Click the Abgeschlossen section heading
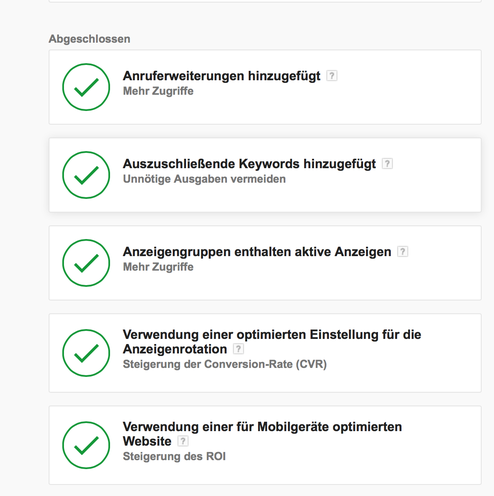The height and width of the screenshot is (496, 494). click(x=90, y=39)
